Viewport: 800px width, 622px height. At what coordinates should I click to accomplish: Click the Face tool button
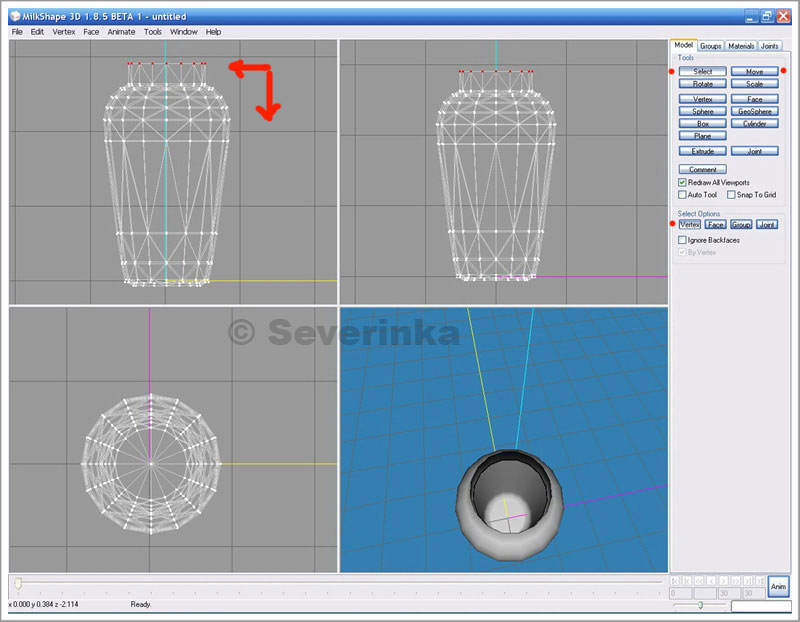(x=755, y=99)
